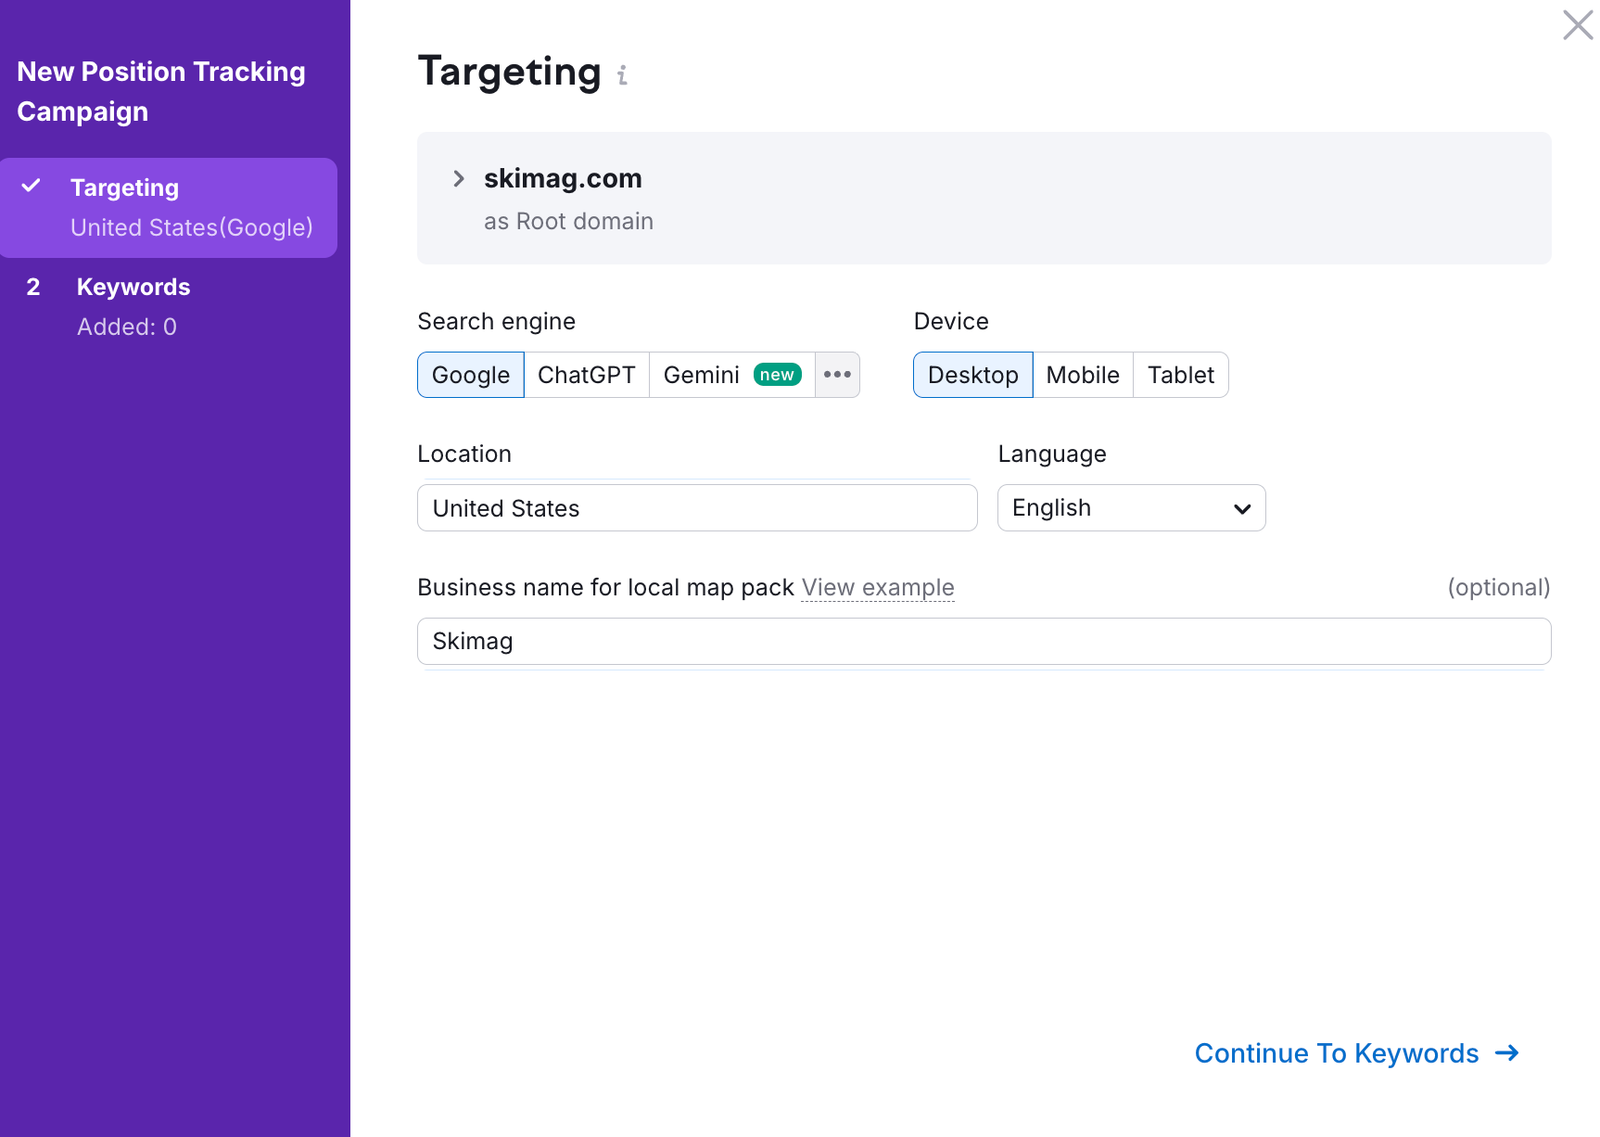Continue To Keywords step
This screenshot has width=1600, height=1137.
1357,1053
